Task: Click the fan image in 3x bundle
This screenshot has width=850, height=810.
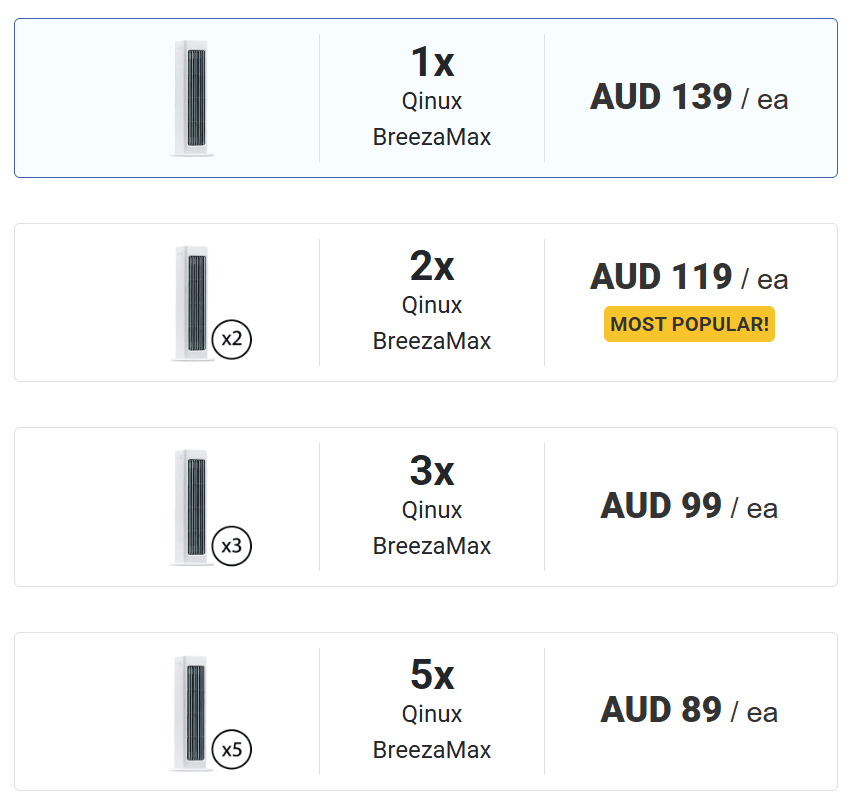Action: point(191,507)
